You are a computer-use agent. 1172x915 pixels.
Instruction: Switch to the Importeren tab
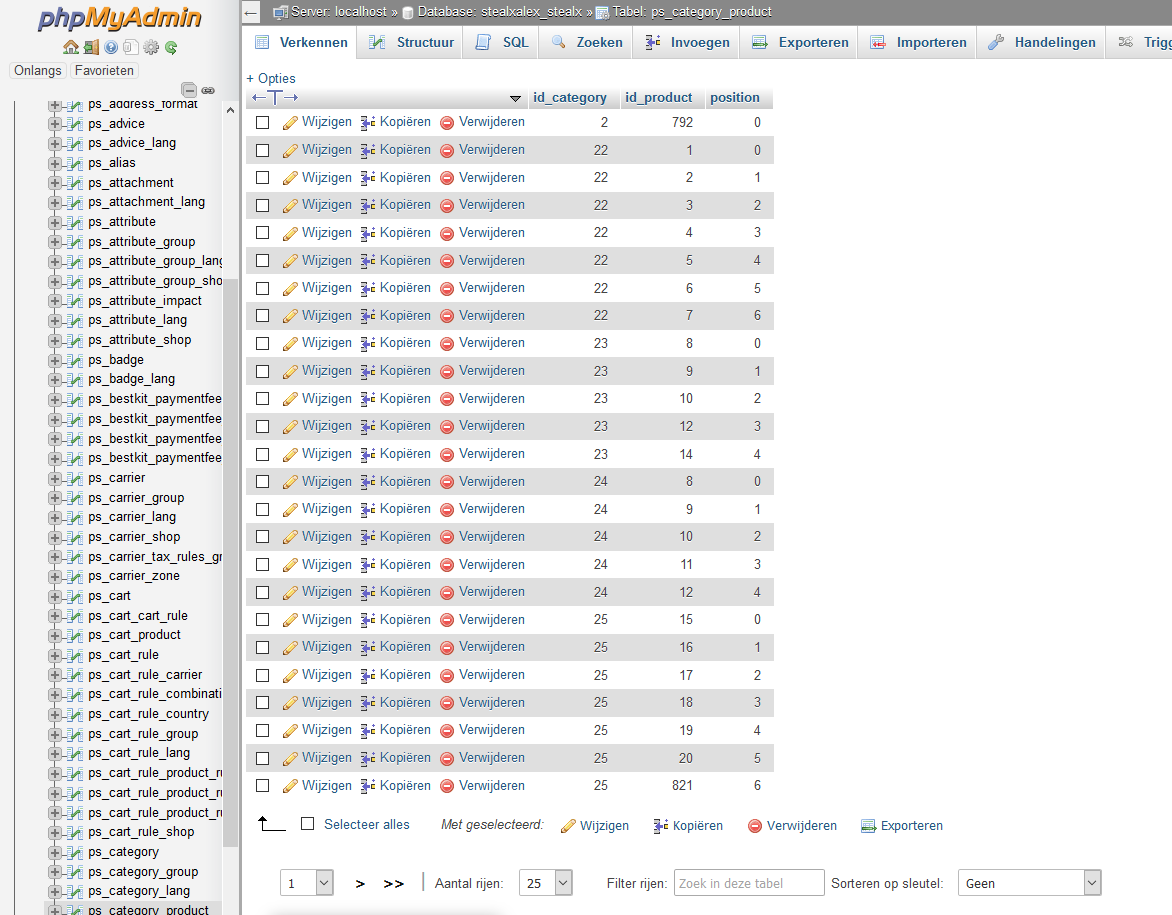point(918,43)
